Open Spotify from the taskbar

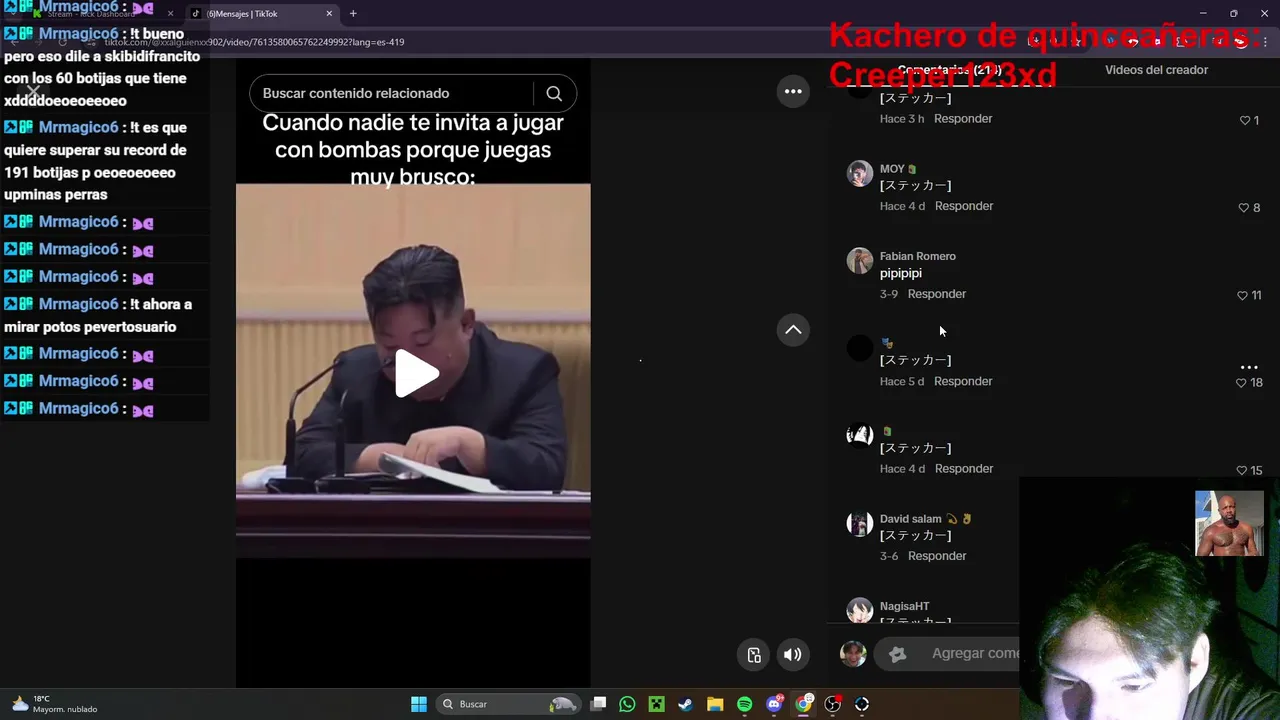coord(744,704)
